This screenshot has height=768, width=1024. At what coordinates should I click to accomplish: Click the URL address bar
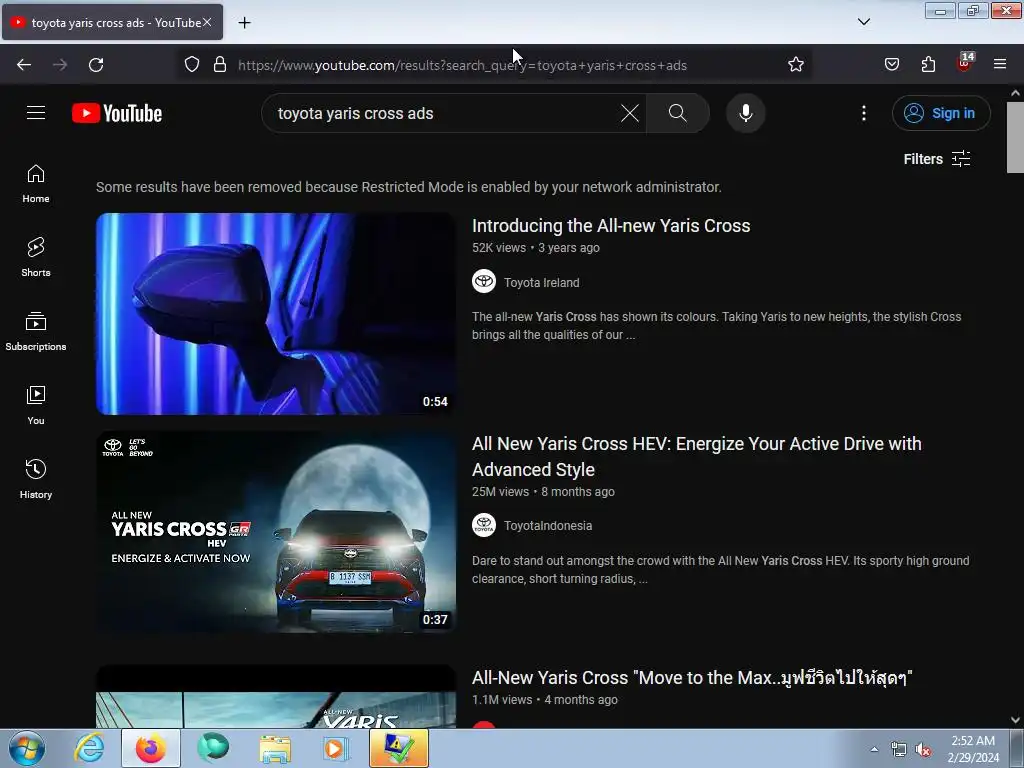click(x=496, y=65)
